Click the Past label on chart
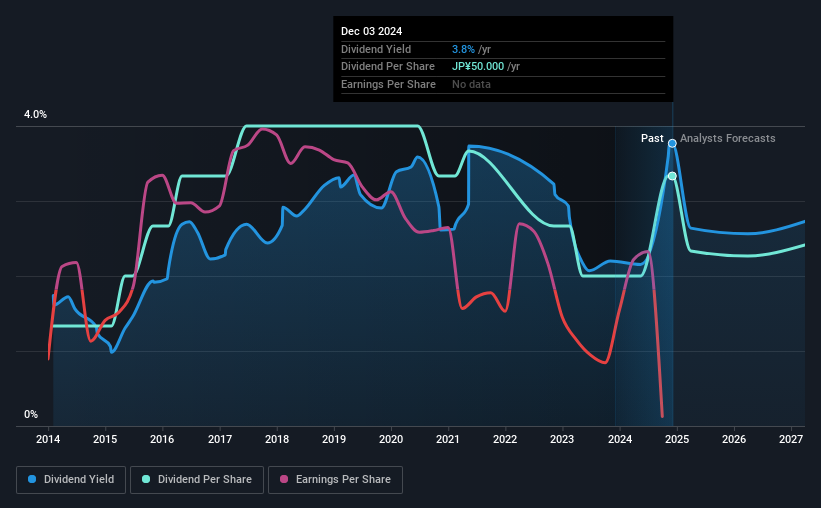 click(x=652, y=138)
